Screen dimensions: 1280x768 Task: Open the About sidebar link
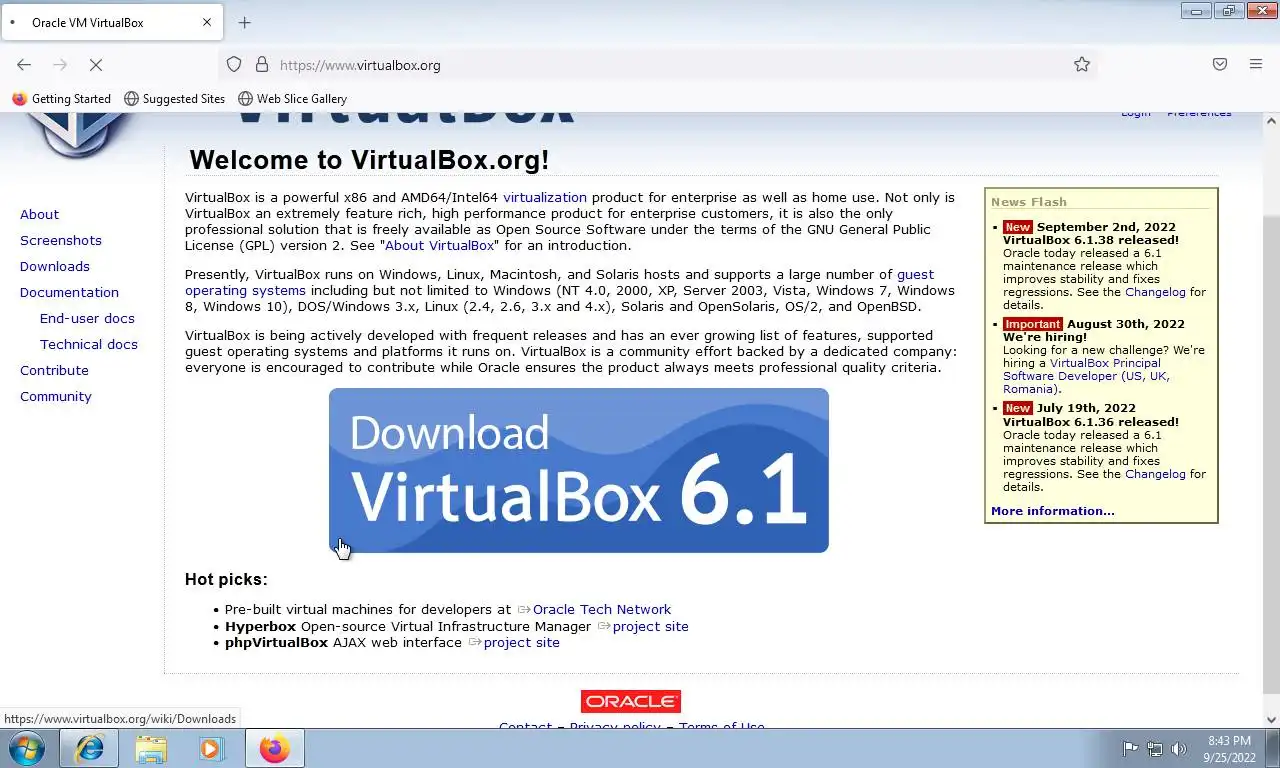[39, 214]
